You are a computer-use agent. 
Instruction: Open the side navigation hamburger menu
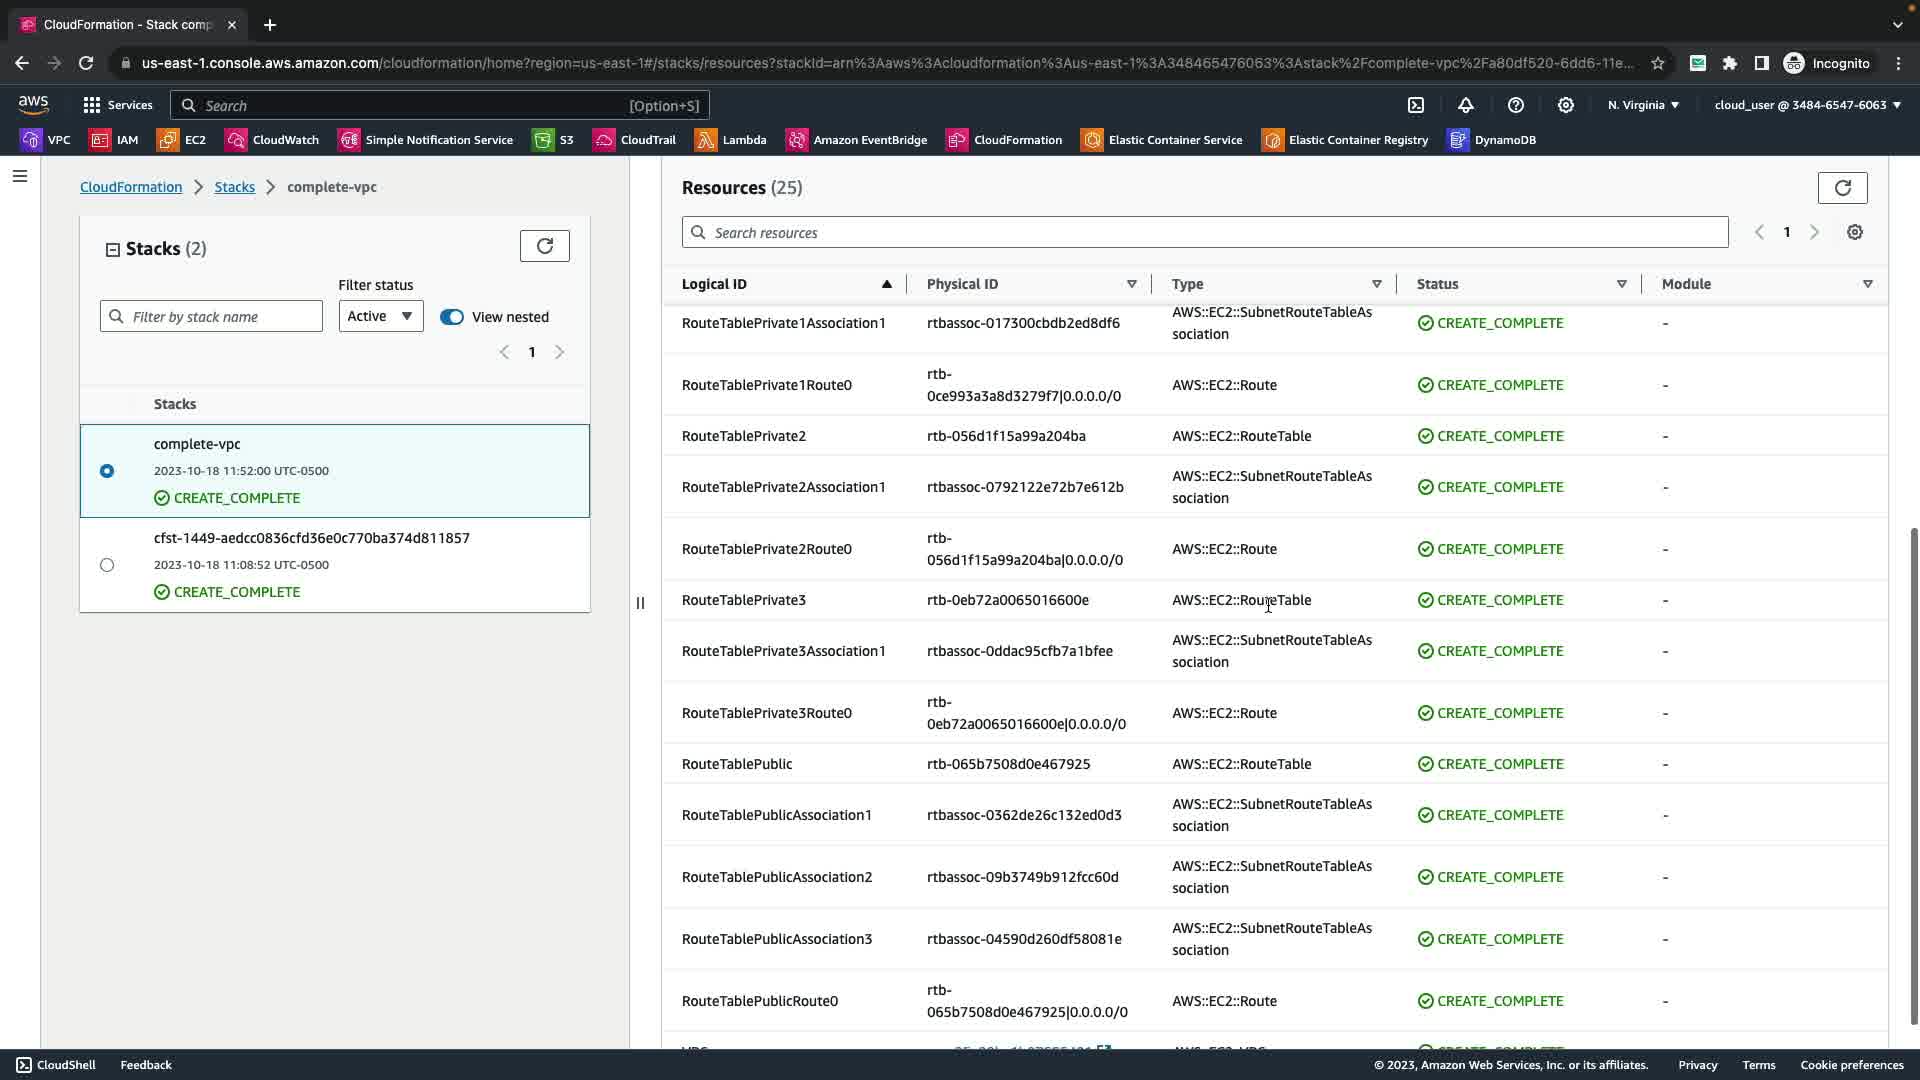click(x=20, y=177)
